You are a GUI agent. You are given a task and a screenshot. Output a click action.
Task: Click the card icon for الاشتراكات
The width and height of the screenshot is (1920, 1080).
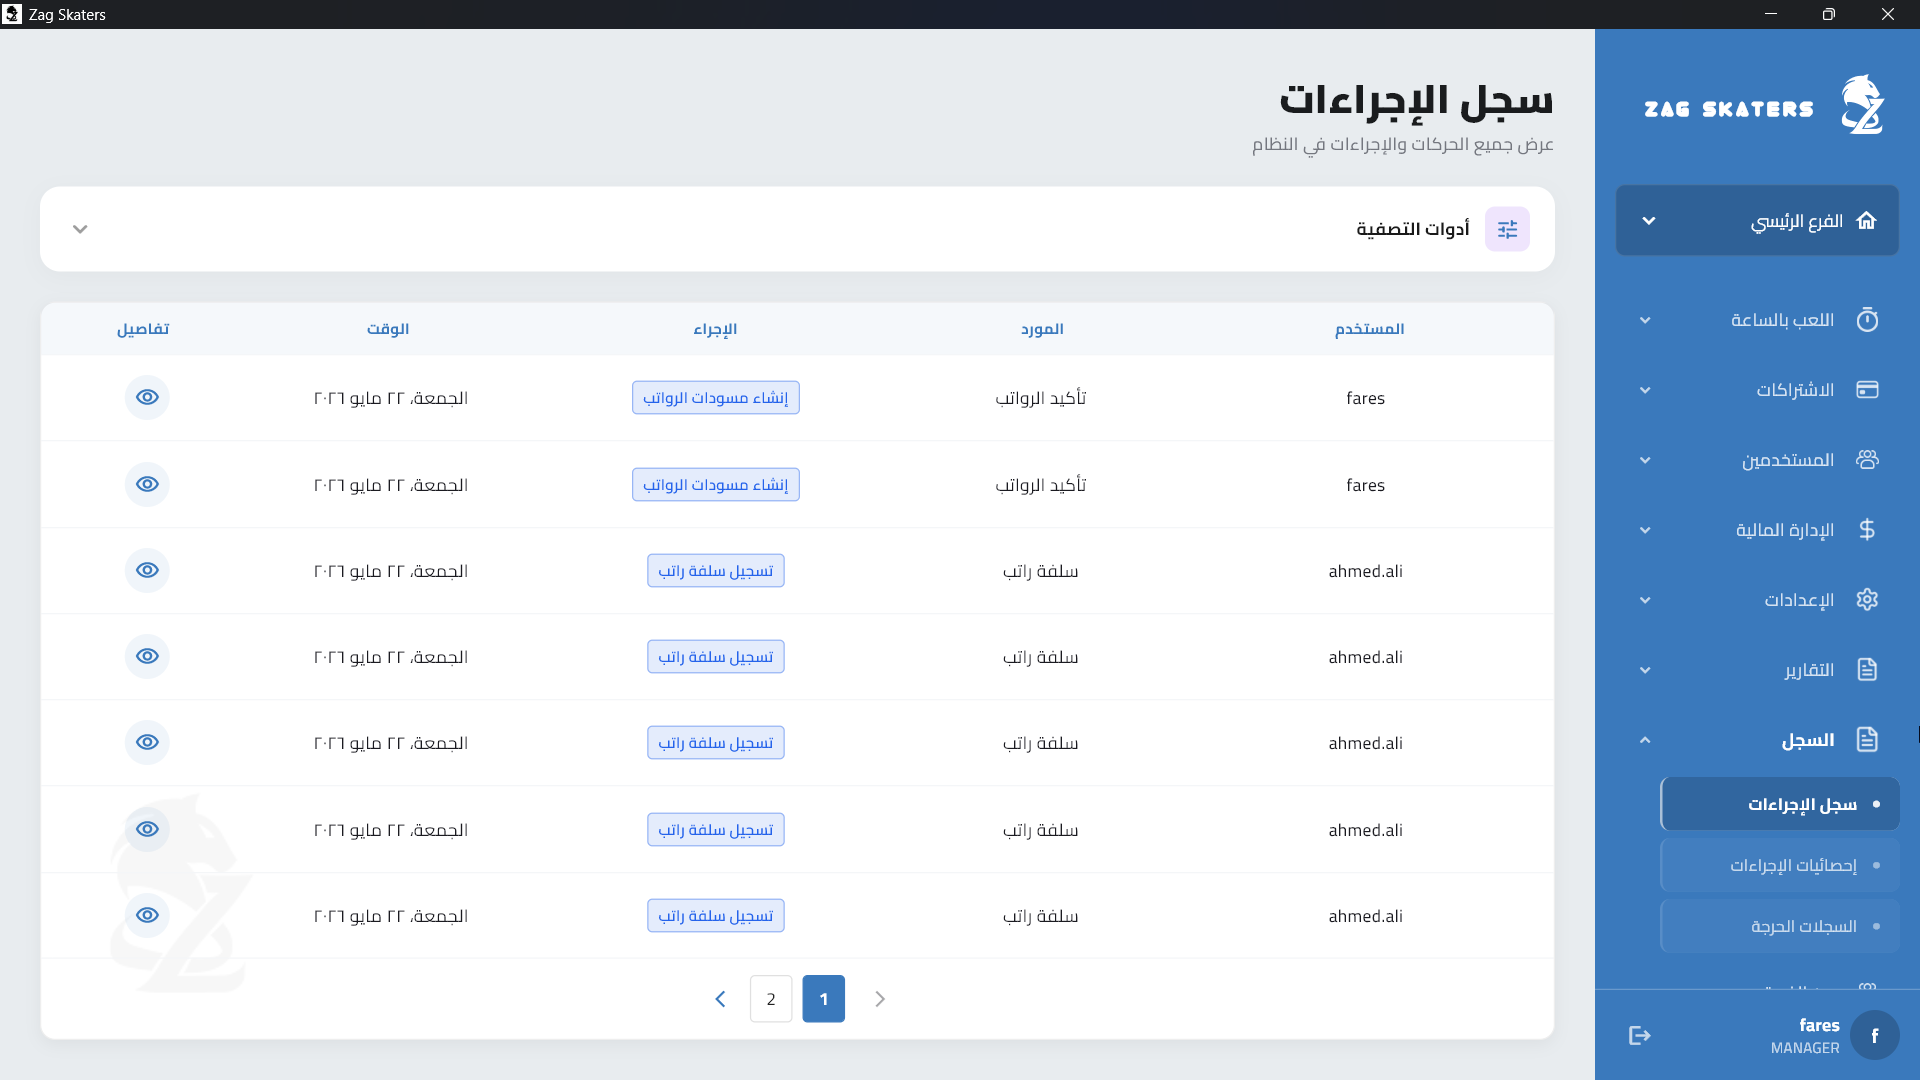1867,390
